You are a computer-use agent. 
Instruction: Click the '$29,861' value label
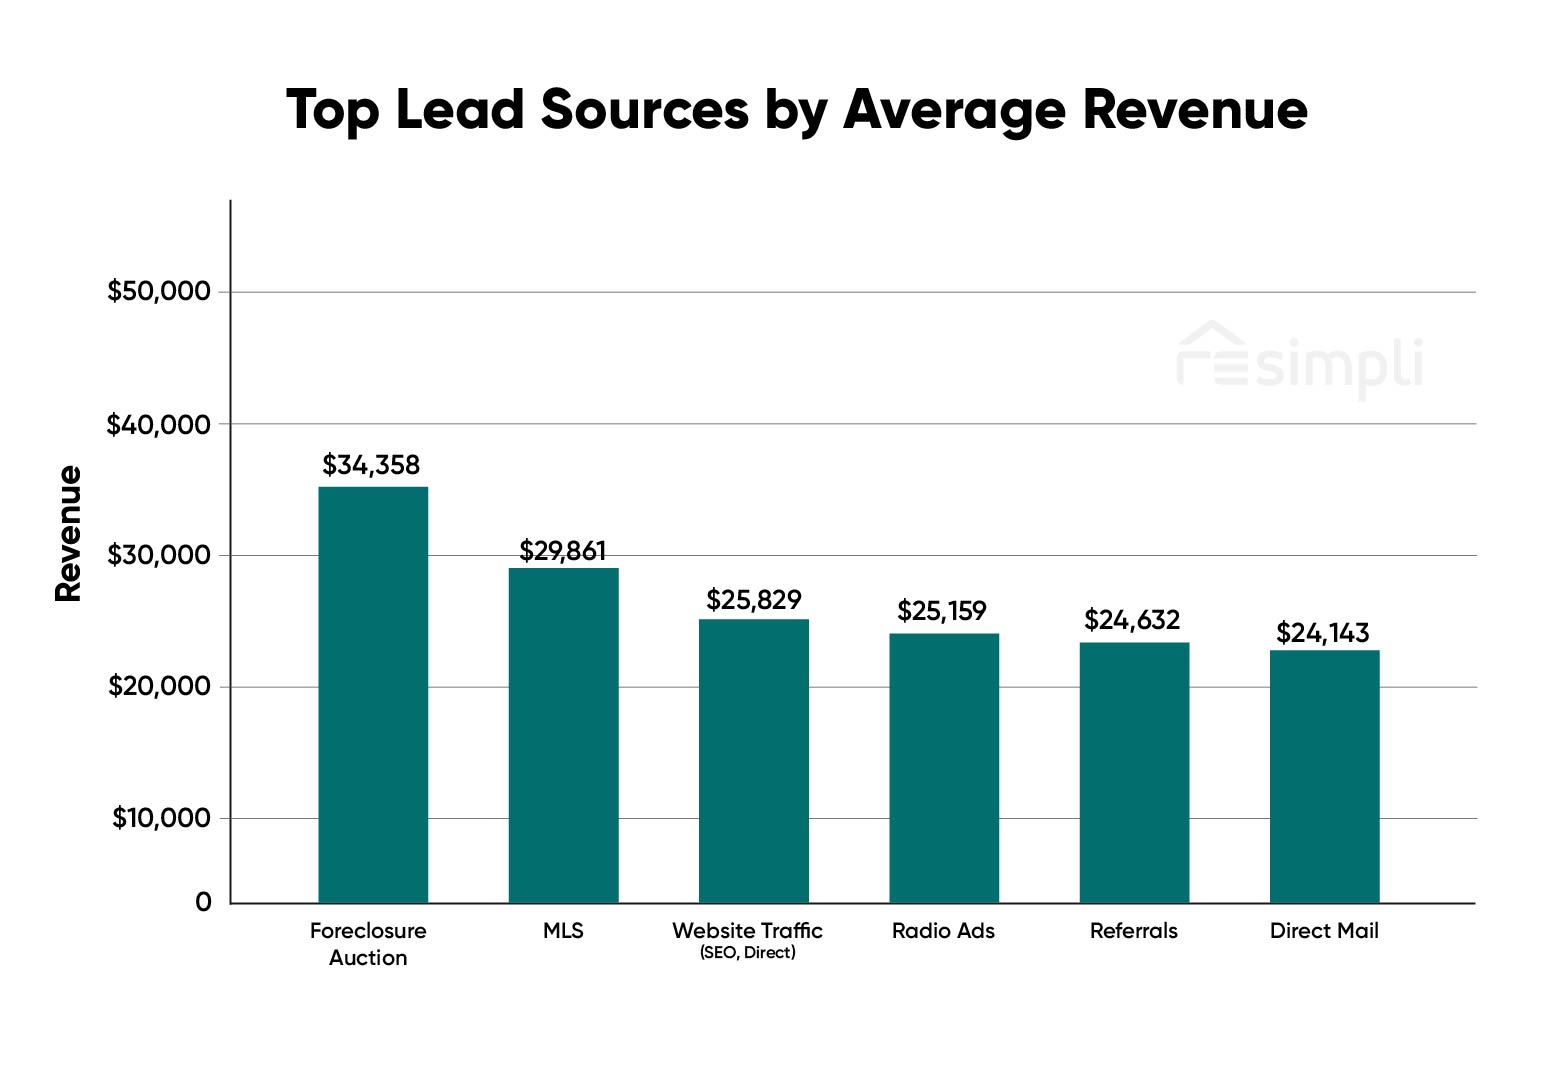click(x=563, y=551)
